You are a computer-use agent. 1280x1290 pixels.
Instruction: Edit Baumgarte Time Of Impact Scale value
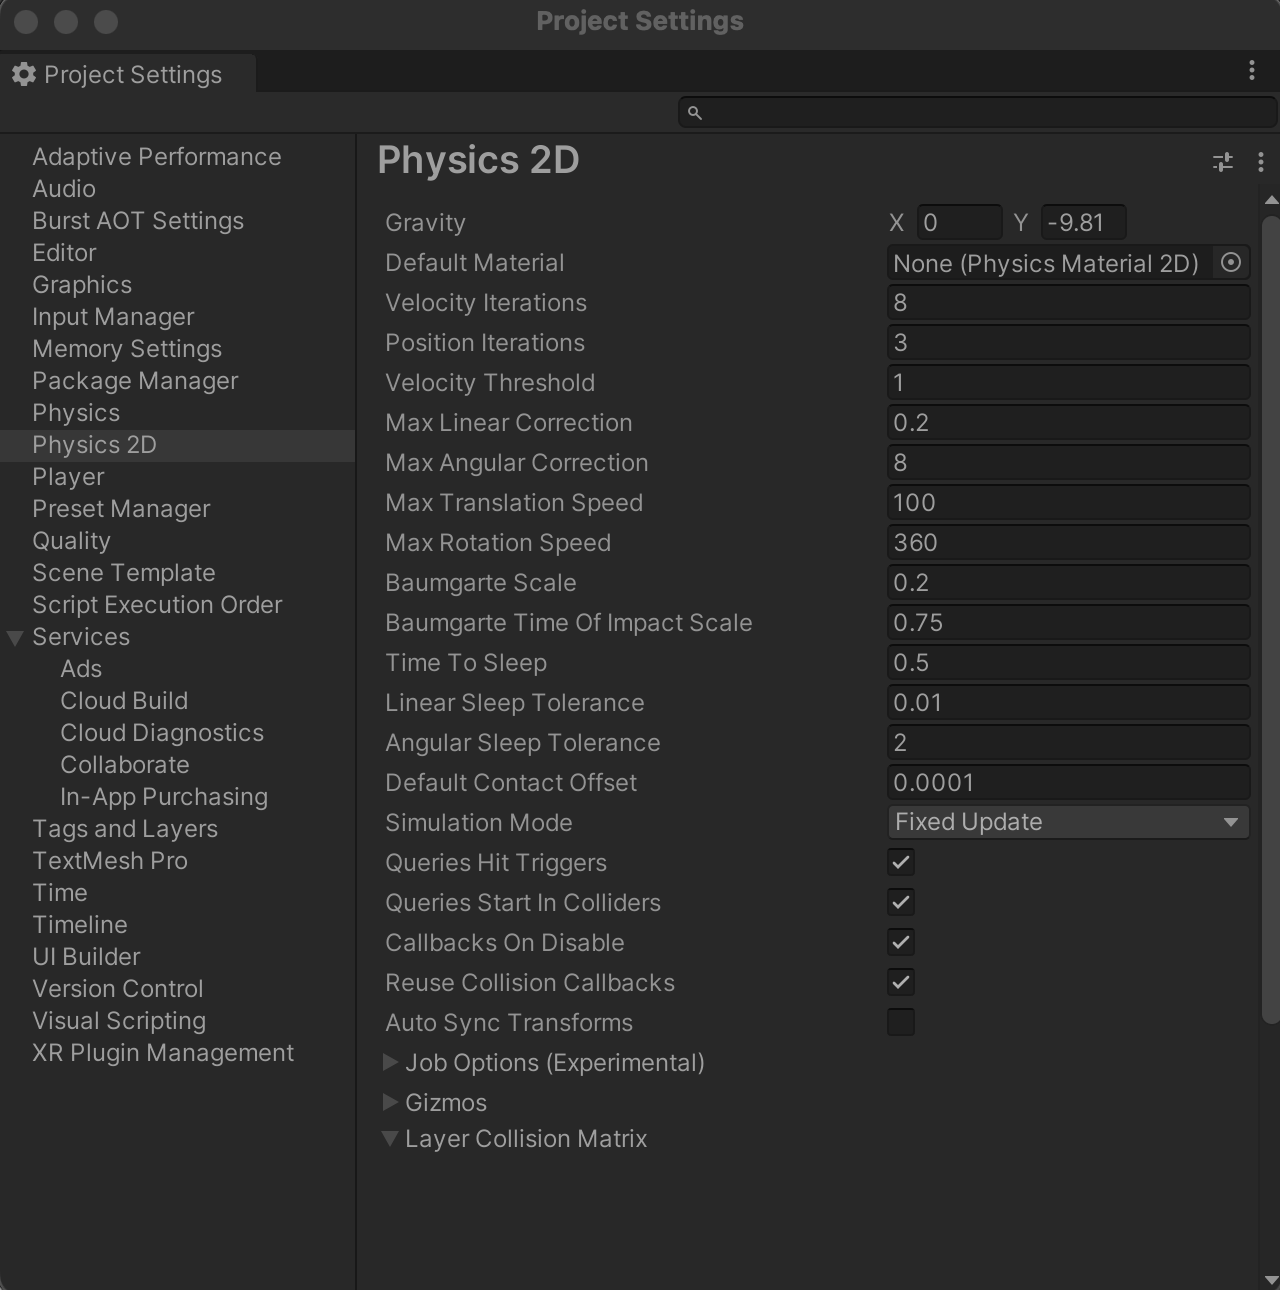click(x=1068, y=622)
